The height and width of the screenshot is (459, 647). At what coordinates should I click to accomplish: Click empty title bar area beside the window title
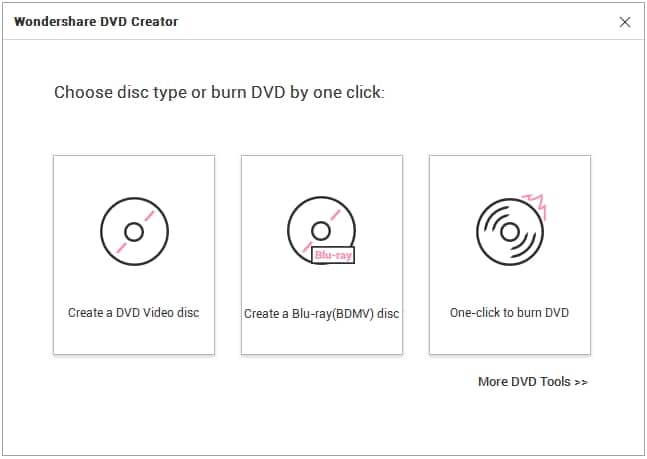point(380,21)
